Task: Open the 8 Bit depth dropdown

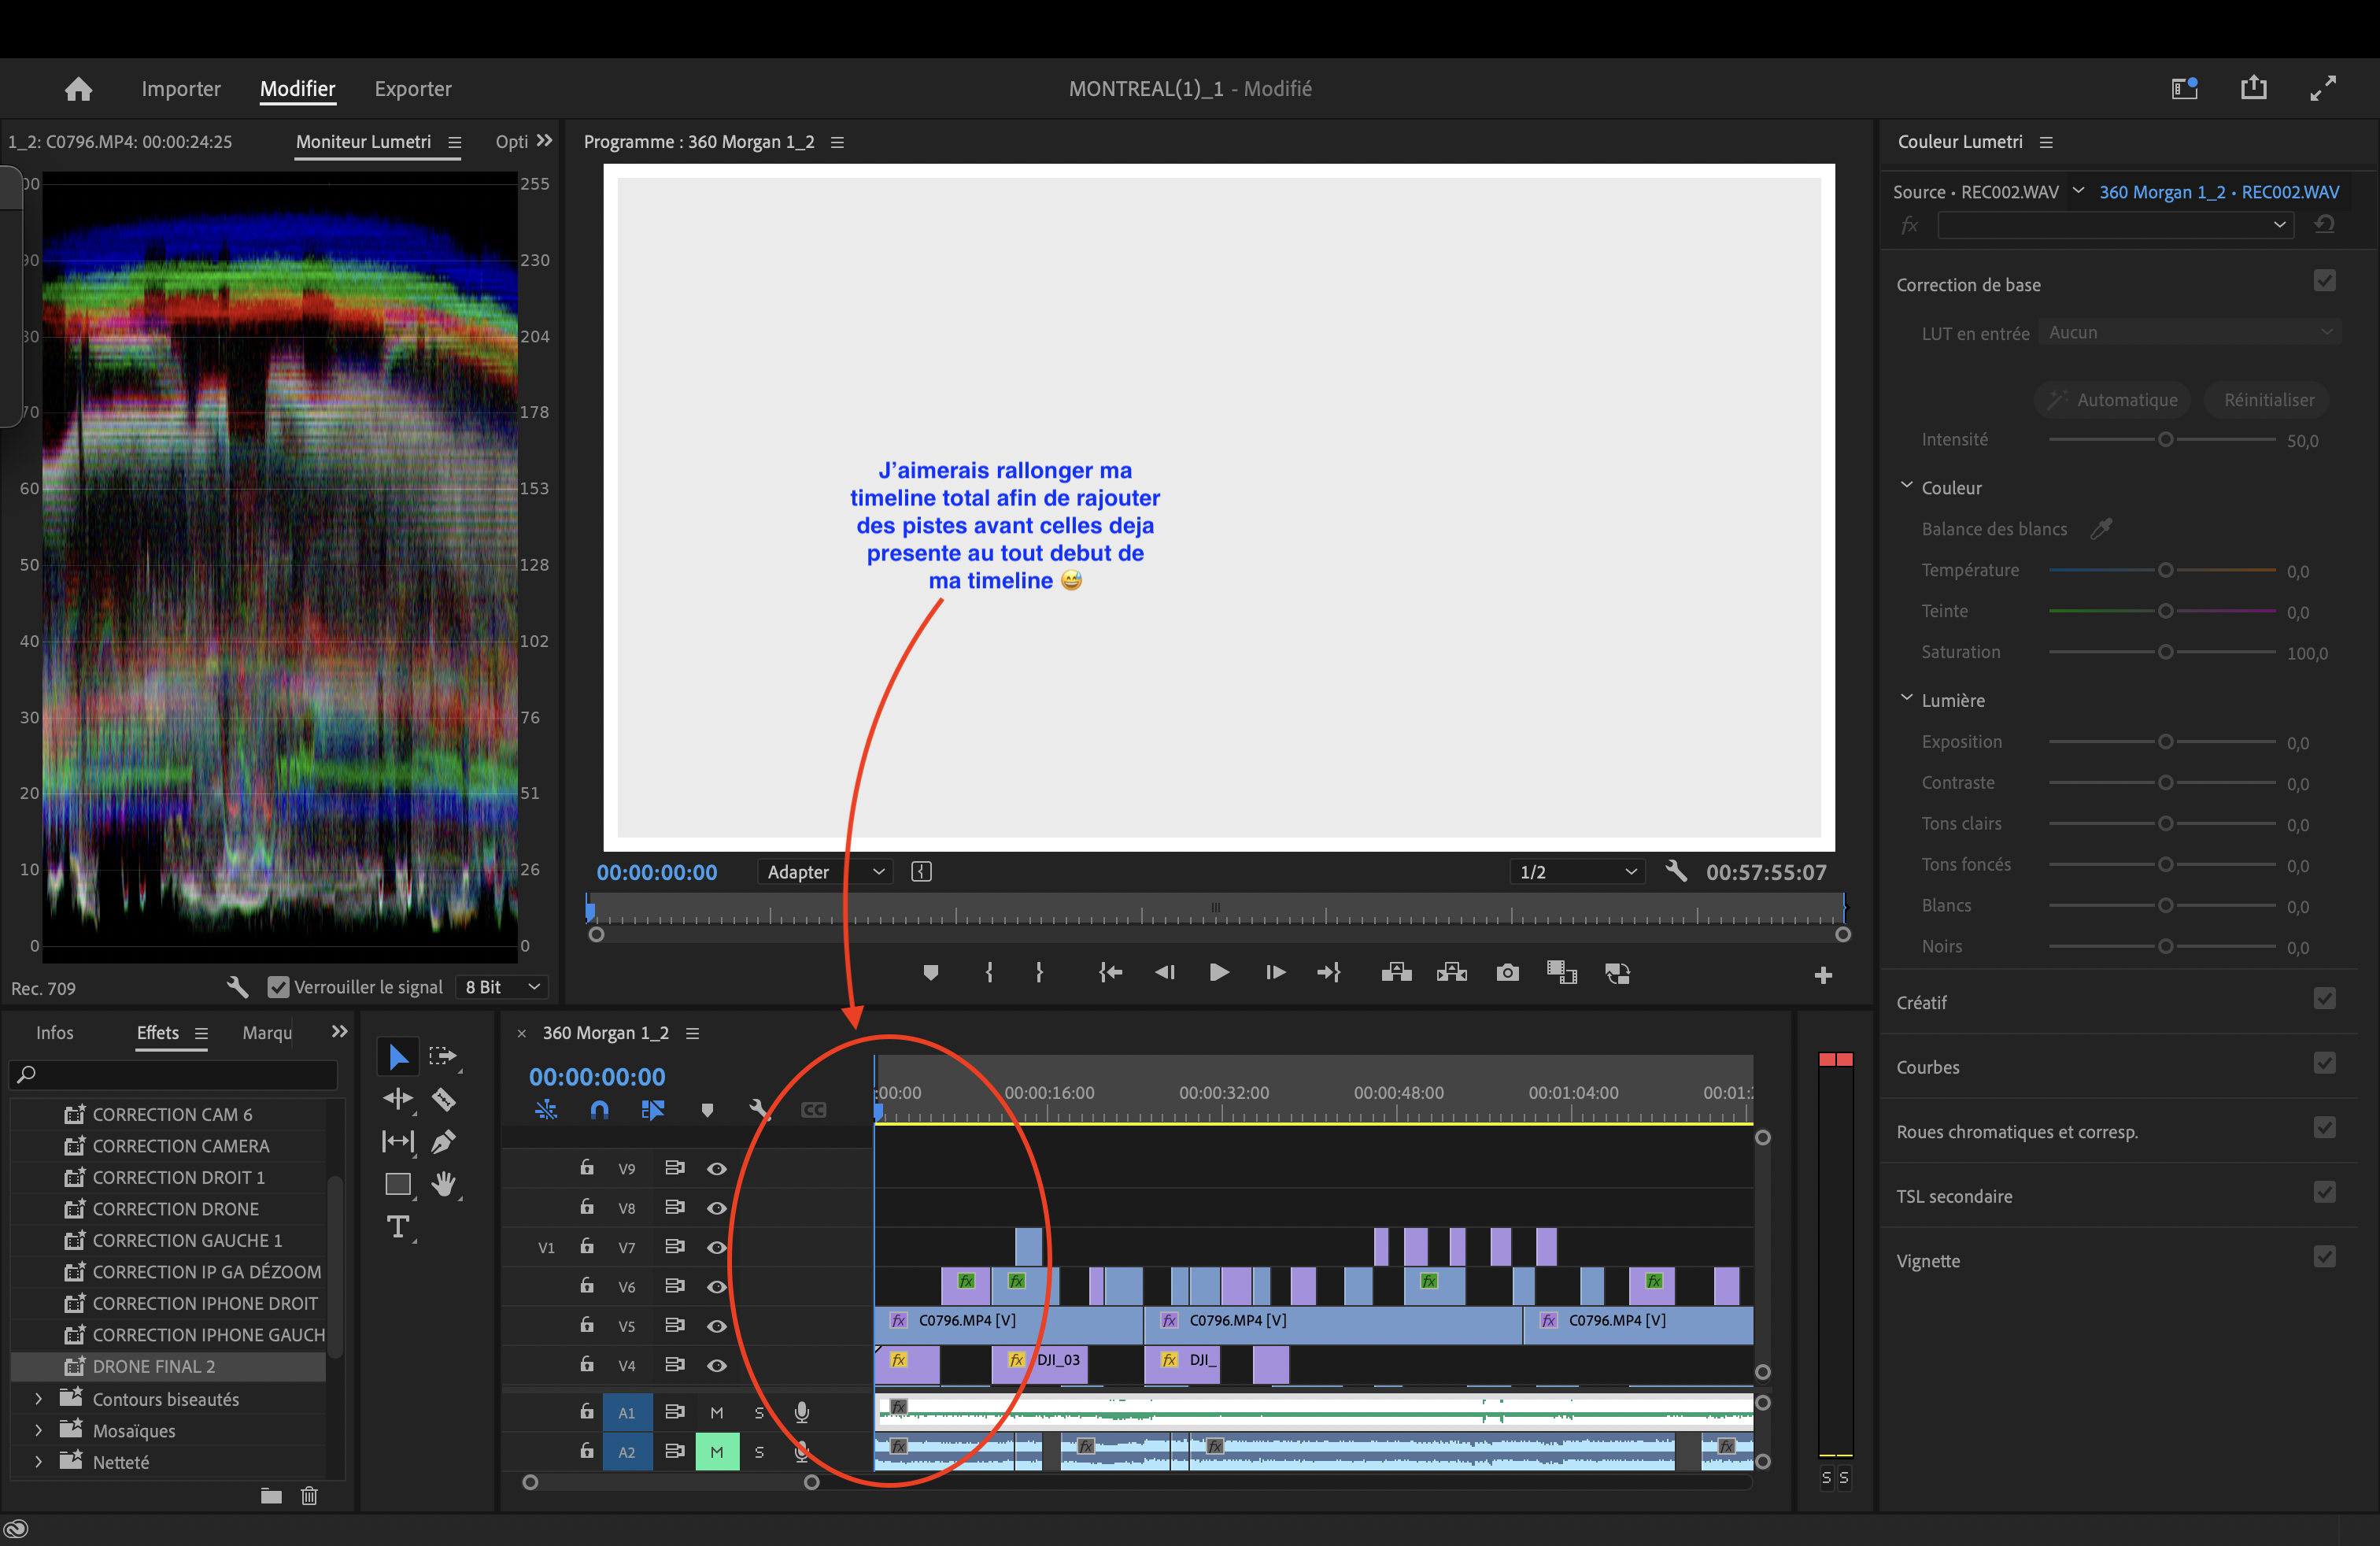Action: [502, 987]
